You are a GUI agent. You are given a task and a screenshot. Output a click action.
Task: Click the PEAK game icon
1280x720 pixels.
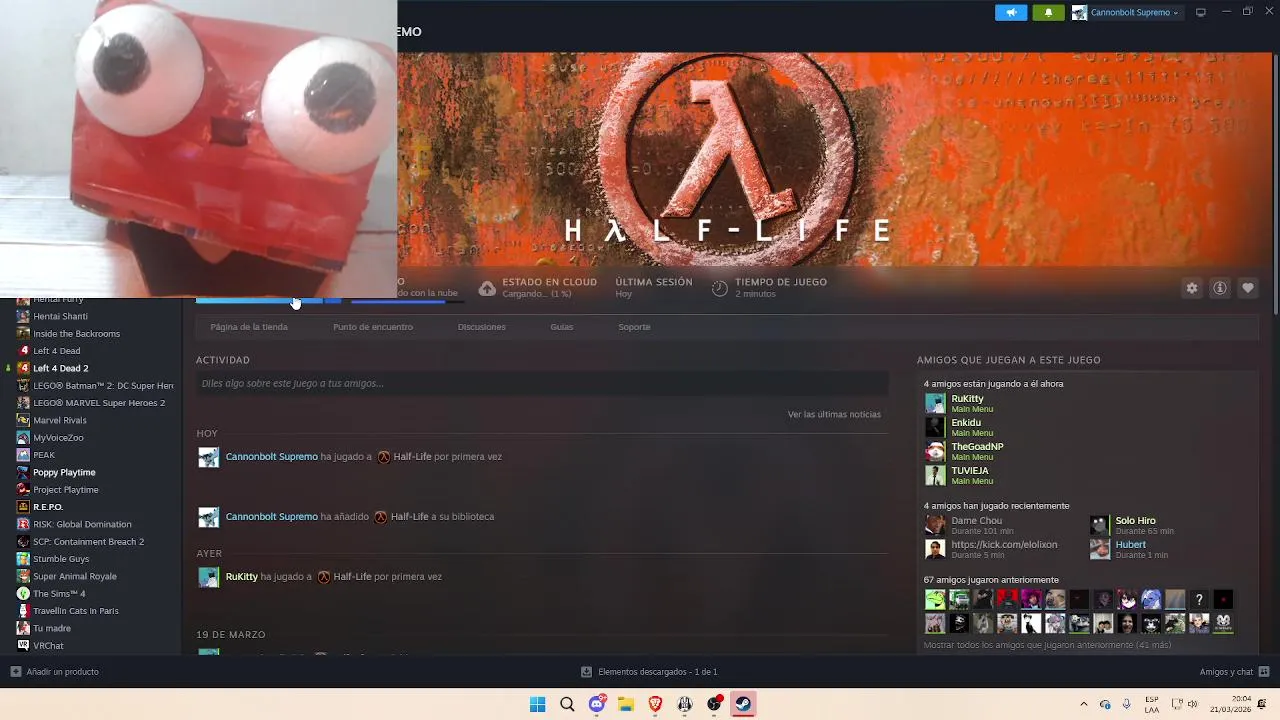pyautogui.click(x=24, y=455)
